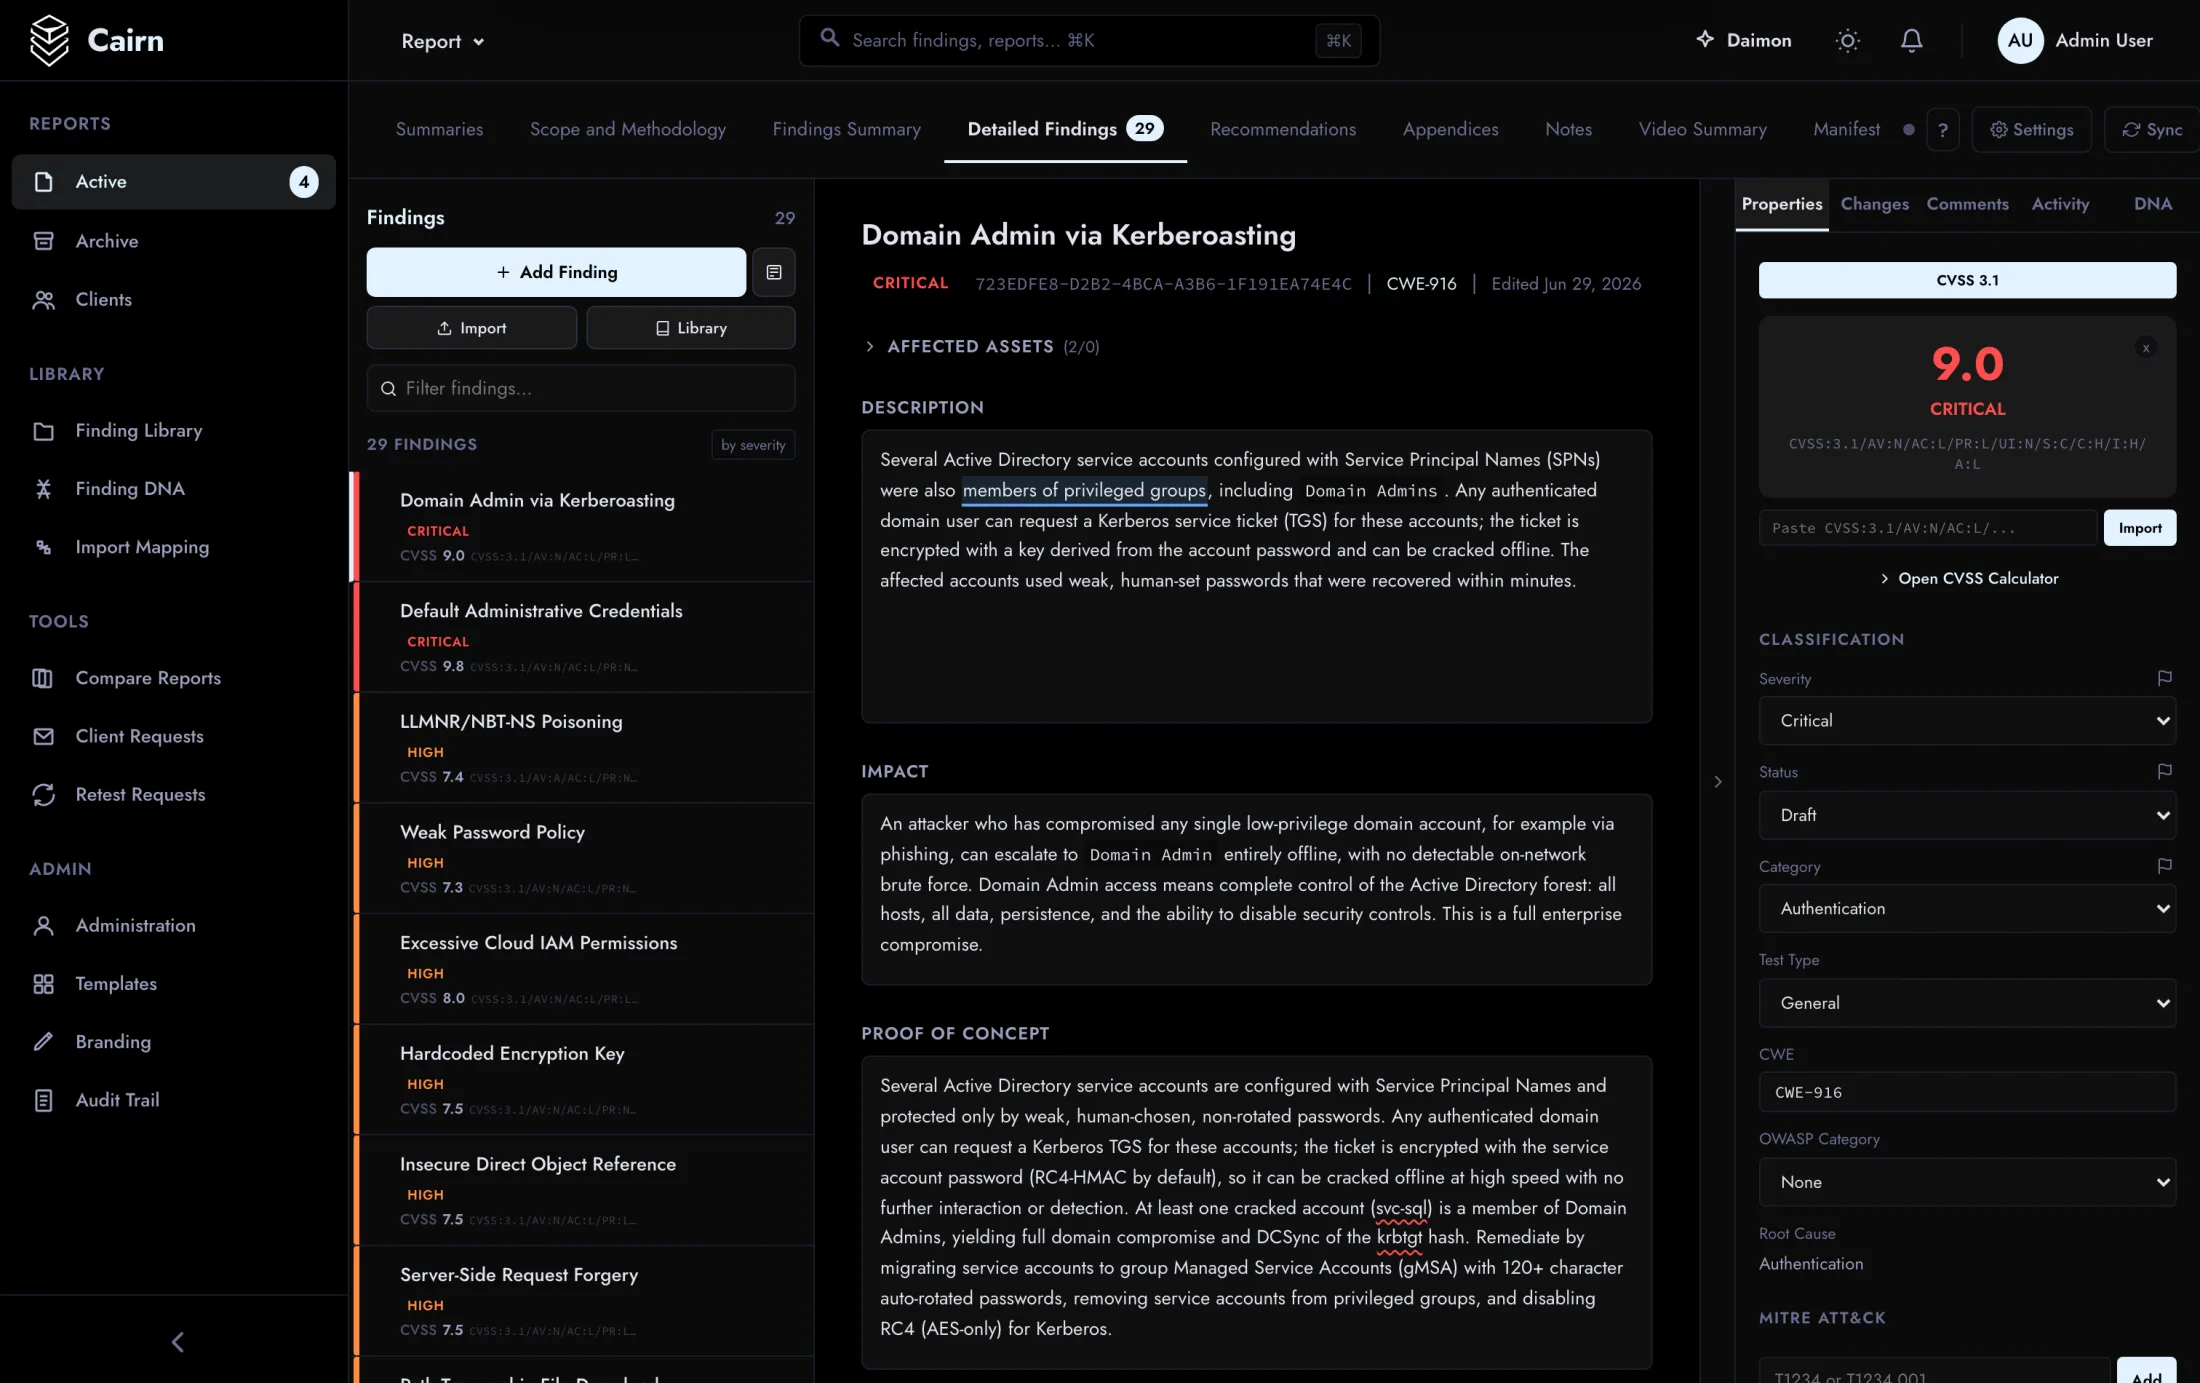The image size is (2200, 1383).
Task: Open the help question mark button
Action: click(x=1942, y=130)
